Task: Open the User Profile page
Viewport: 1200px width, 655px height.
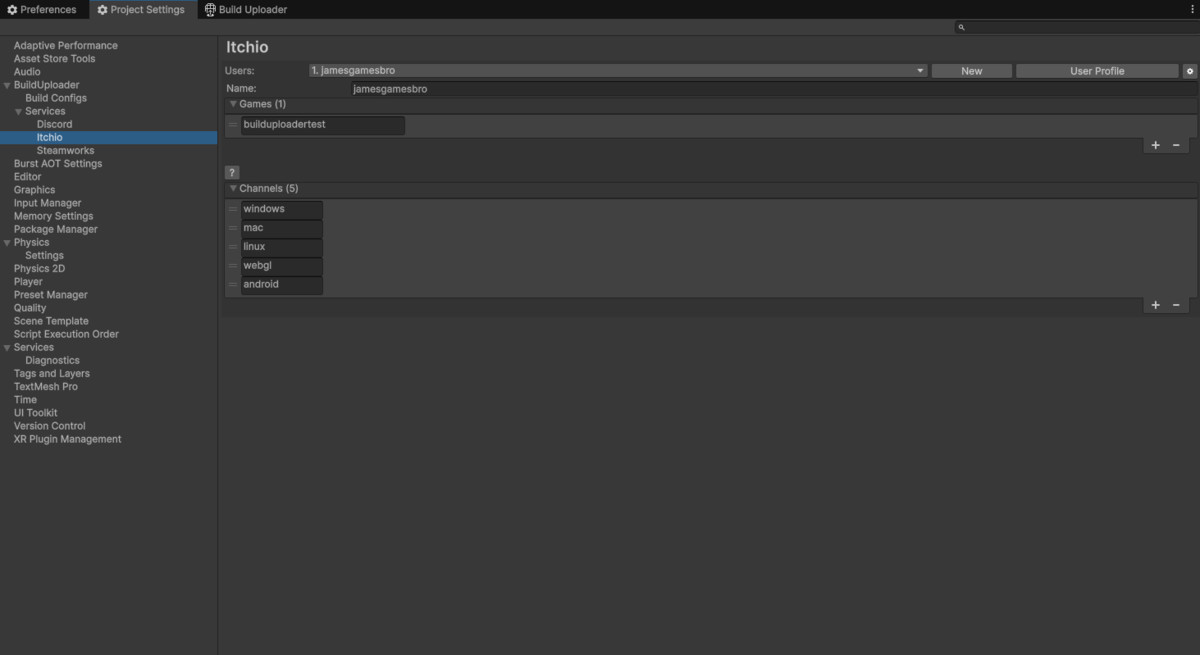Action: point(1097,70)
